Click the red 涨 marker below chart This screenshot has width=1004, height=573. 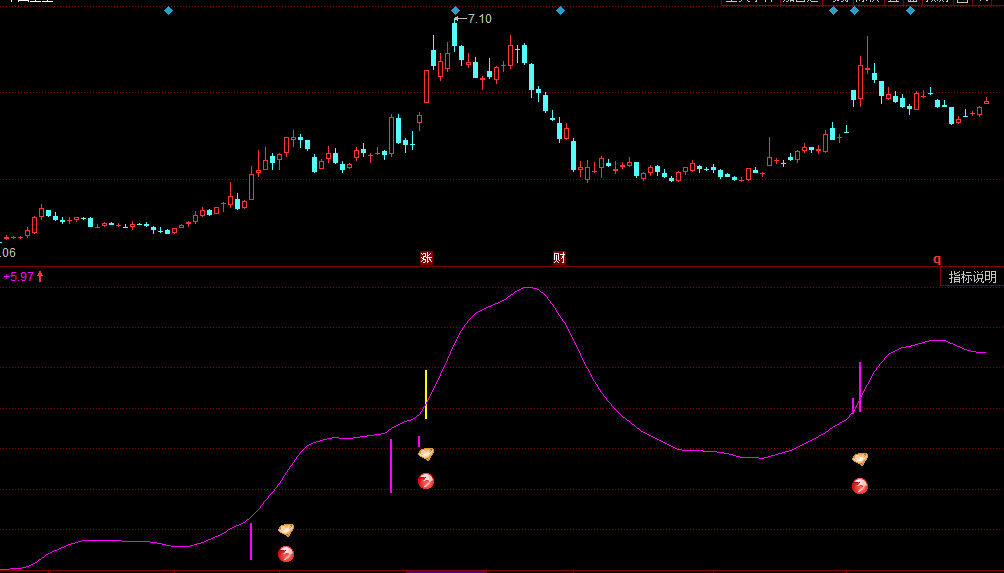tap(426, 258)
